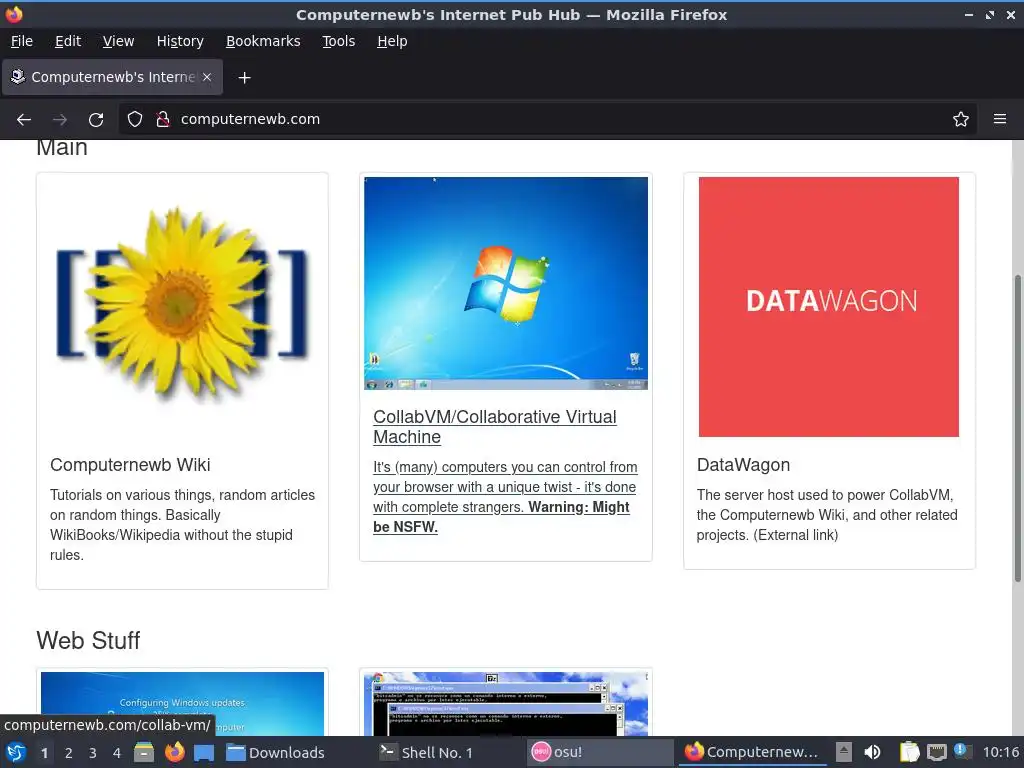Click the 10:16 panel clock
Viewport: 1024px width, 768px height.
tap(1000, 752)
